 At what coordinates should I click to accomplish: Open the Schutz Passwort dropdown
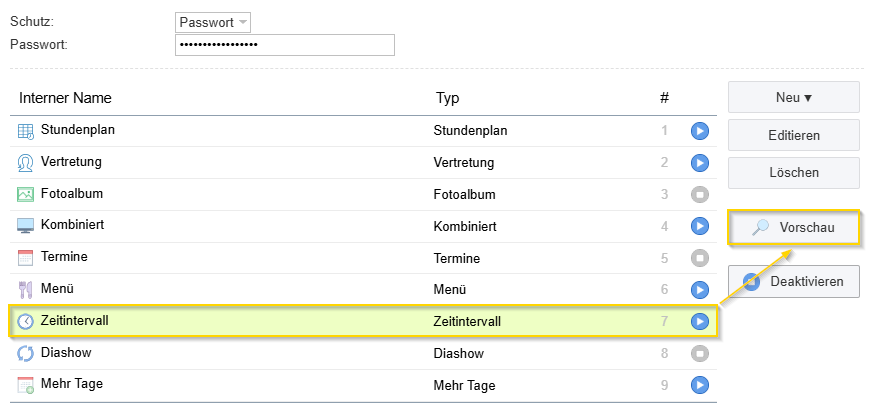(213, 23)
